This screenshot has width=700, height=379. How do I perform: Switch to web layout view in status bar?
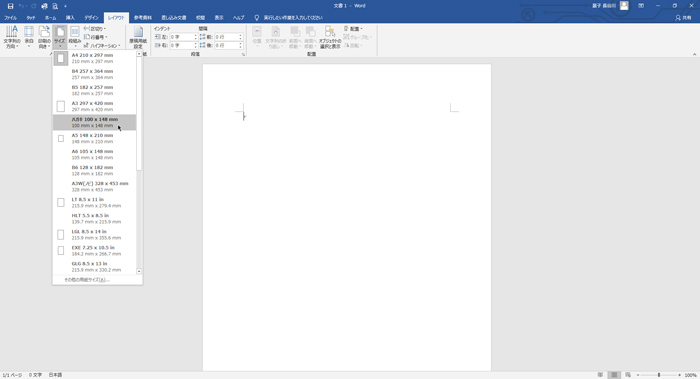point(628,375)
